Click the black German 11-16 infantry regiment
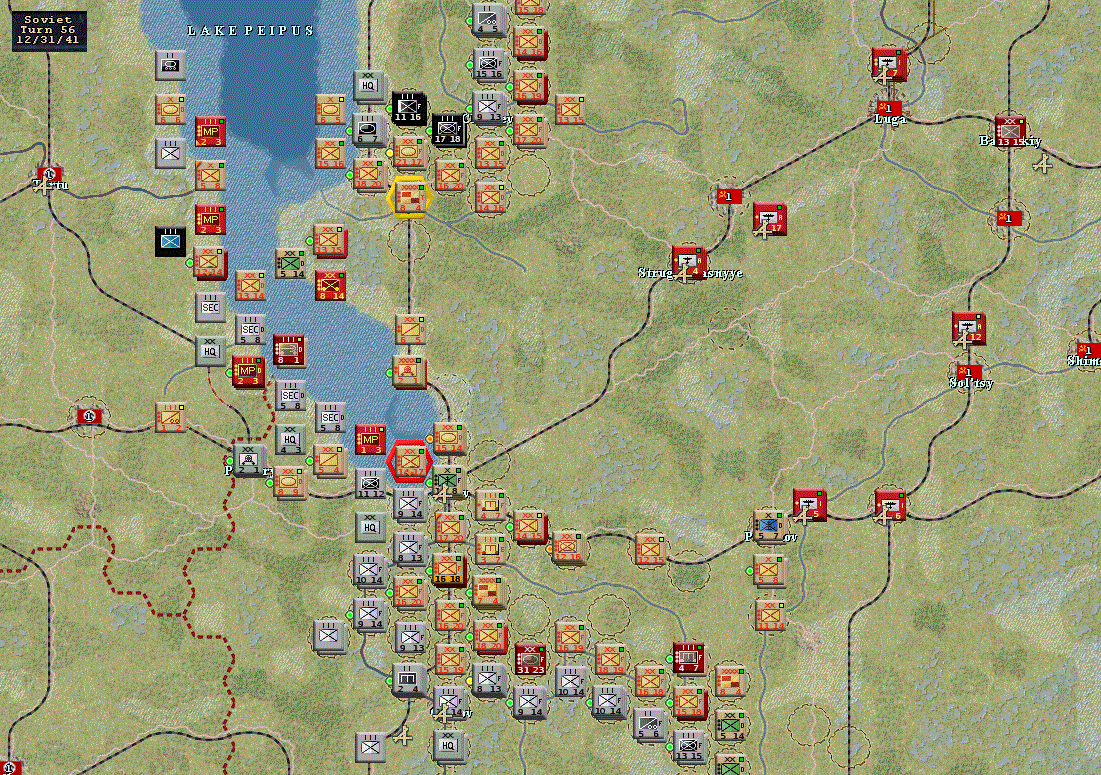1101x775 pixels. pyautogui.click(x=408, y=107)
